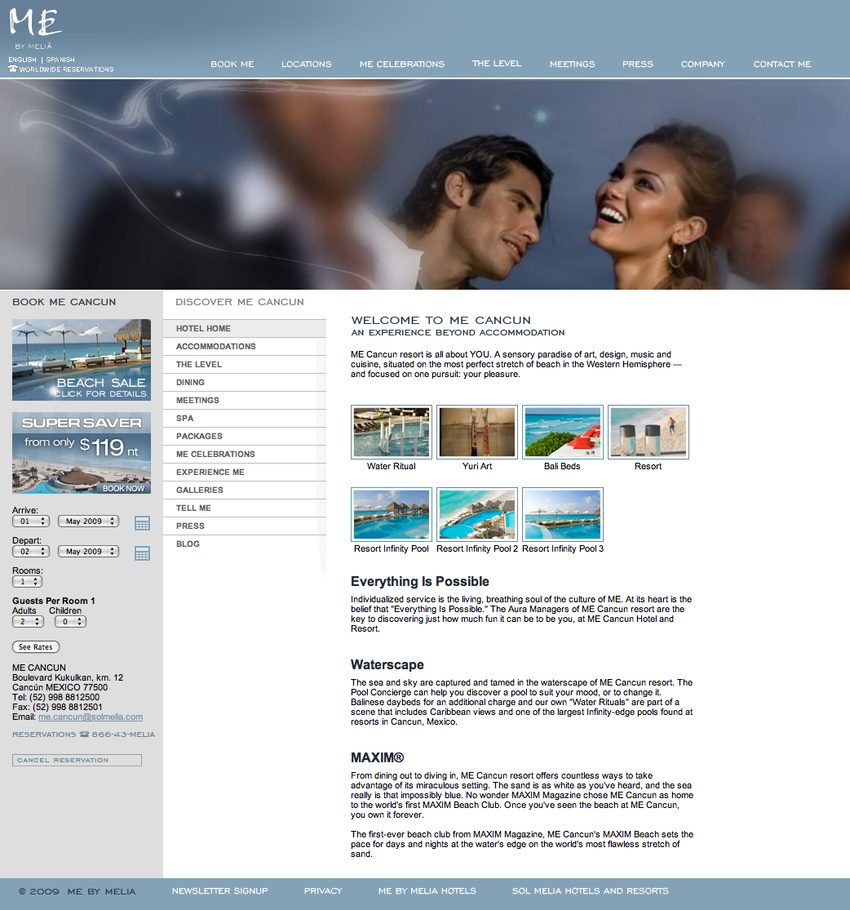Viewport: 850px width, 910px height.
Task: Switch language to Spanish
Action: point(60,59)
